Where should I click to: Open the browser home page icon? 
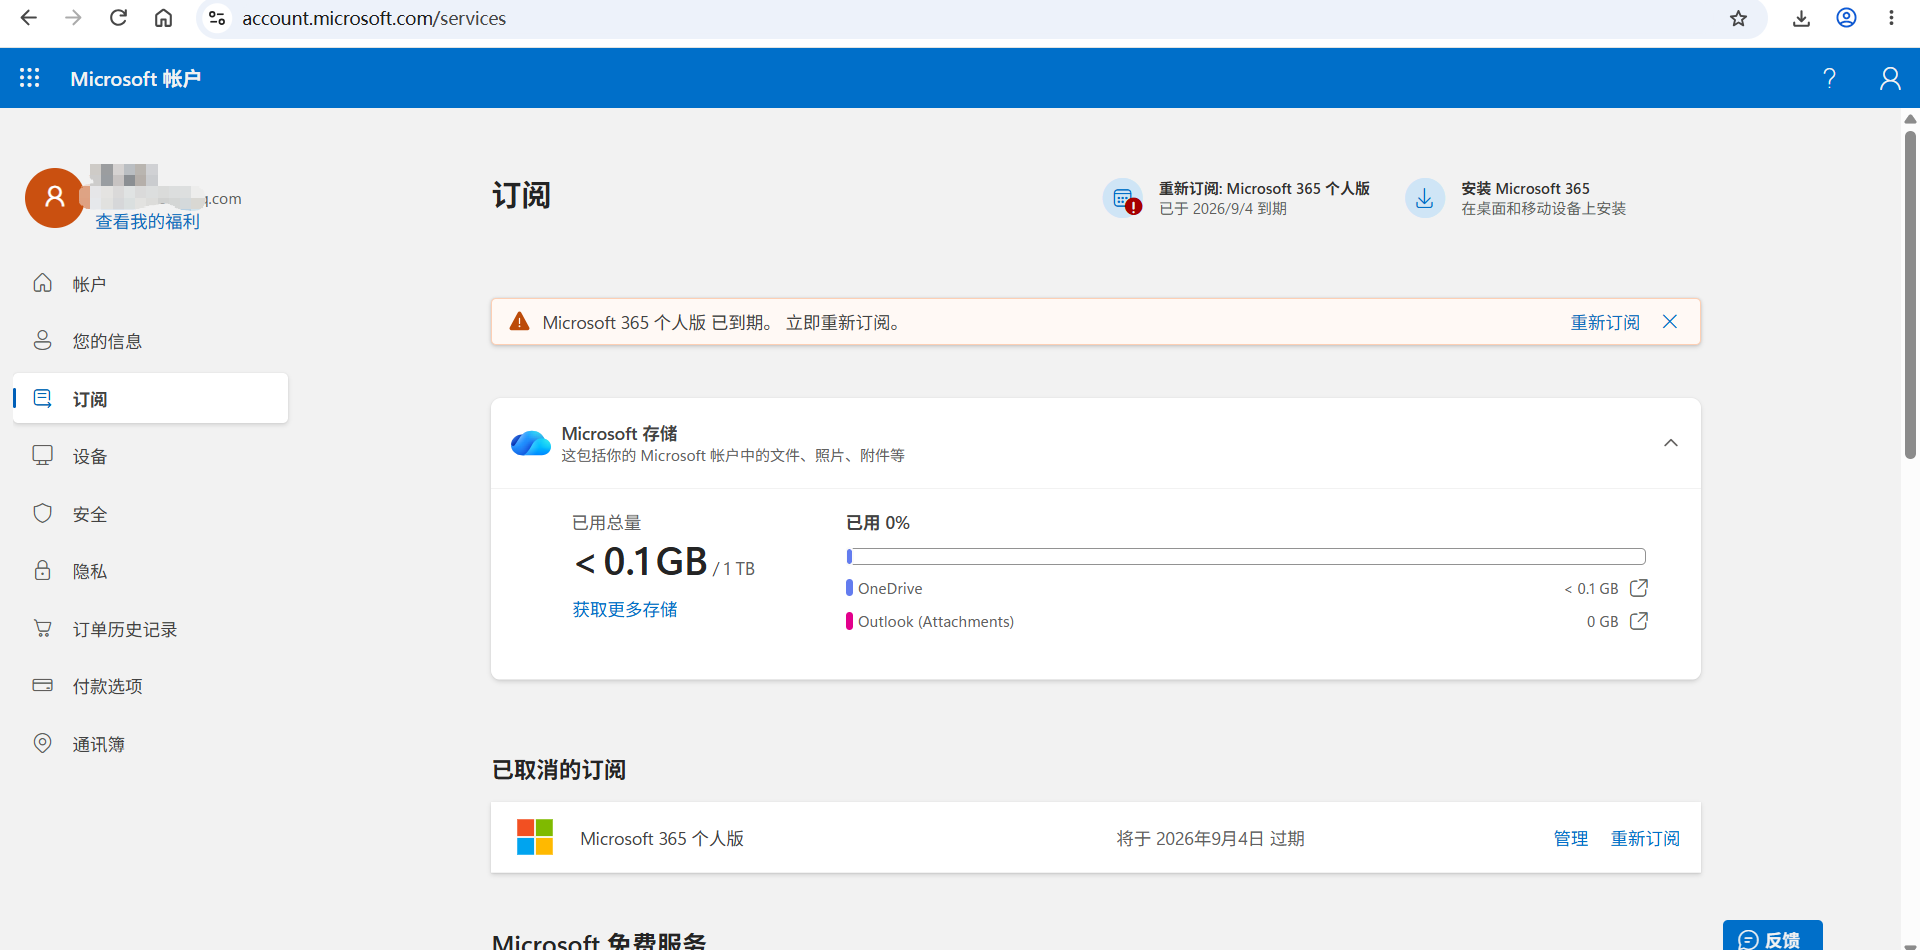(x=163, y=18)
